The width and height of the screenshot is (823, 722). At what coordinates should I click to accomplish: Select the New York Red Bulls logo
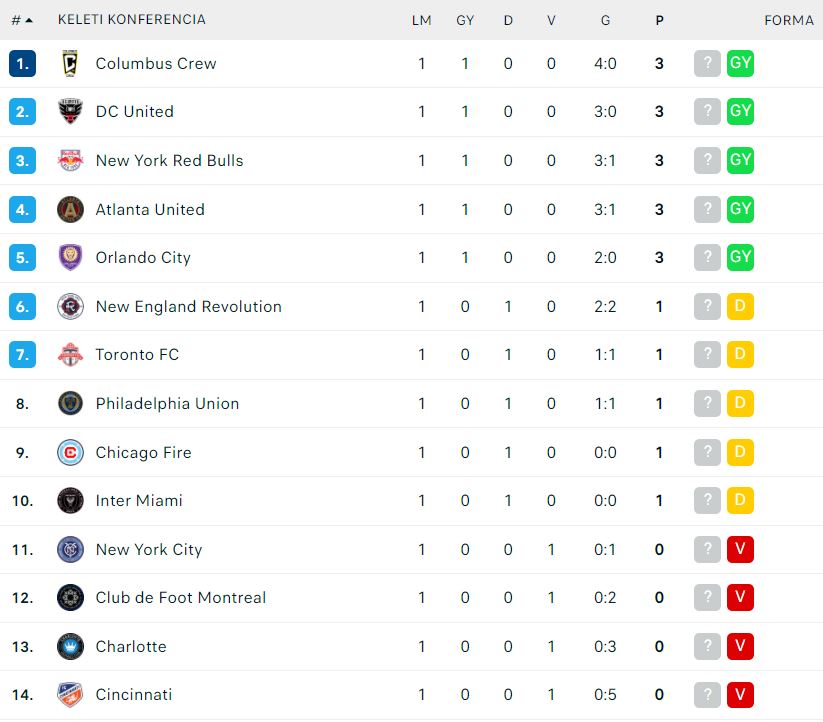click(70, 160)
